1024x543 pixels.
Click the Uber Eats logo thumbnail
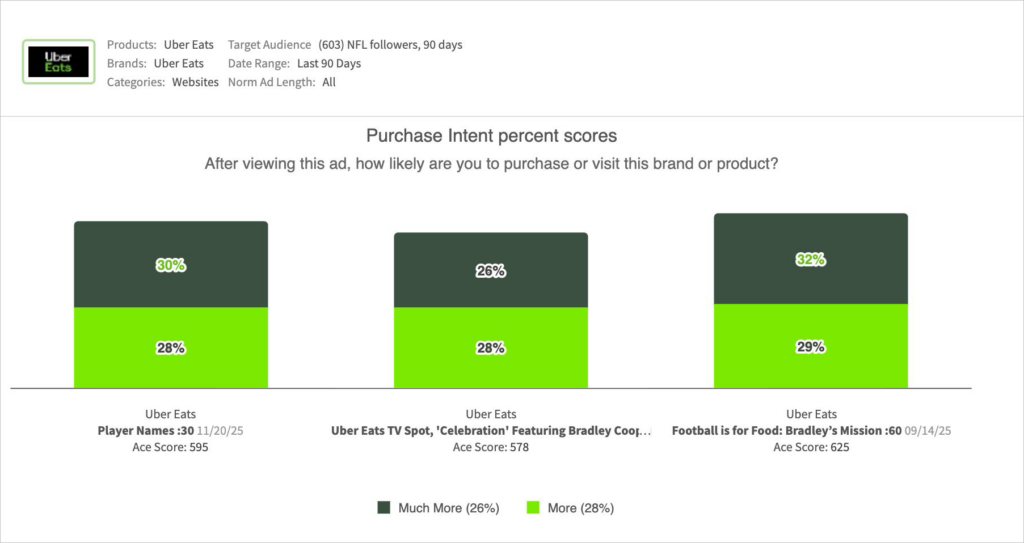pos(58,62)
